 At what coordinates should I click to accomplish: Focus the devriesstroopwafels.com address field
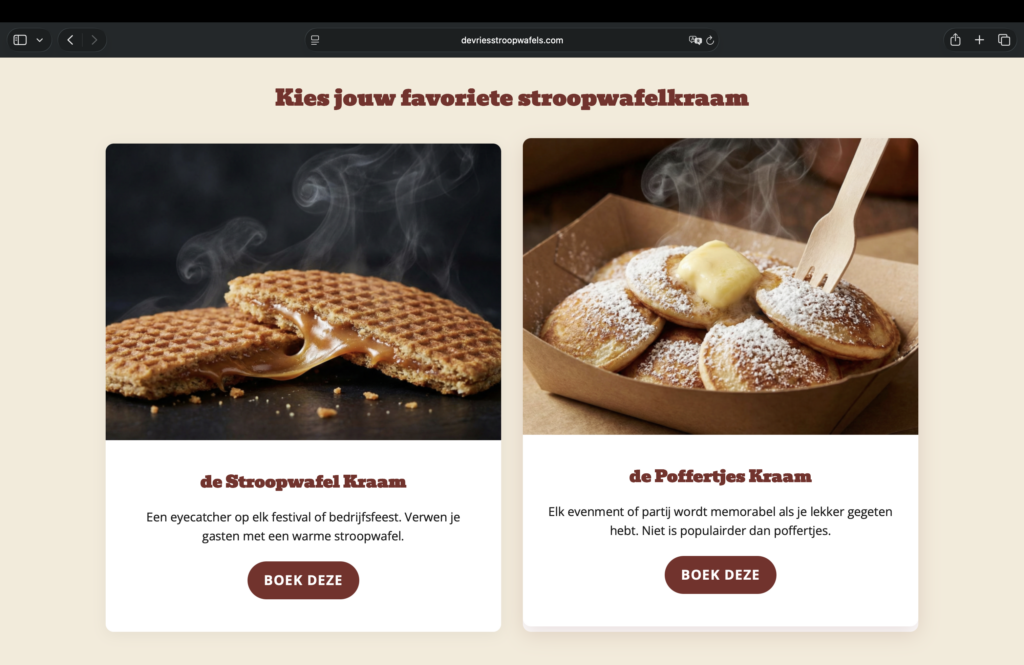tap(512, 40)
